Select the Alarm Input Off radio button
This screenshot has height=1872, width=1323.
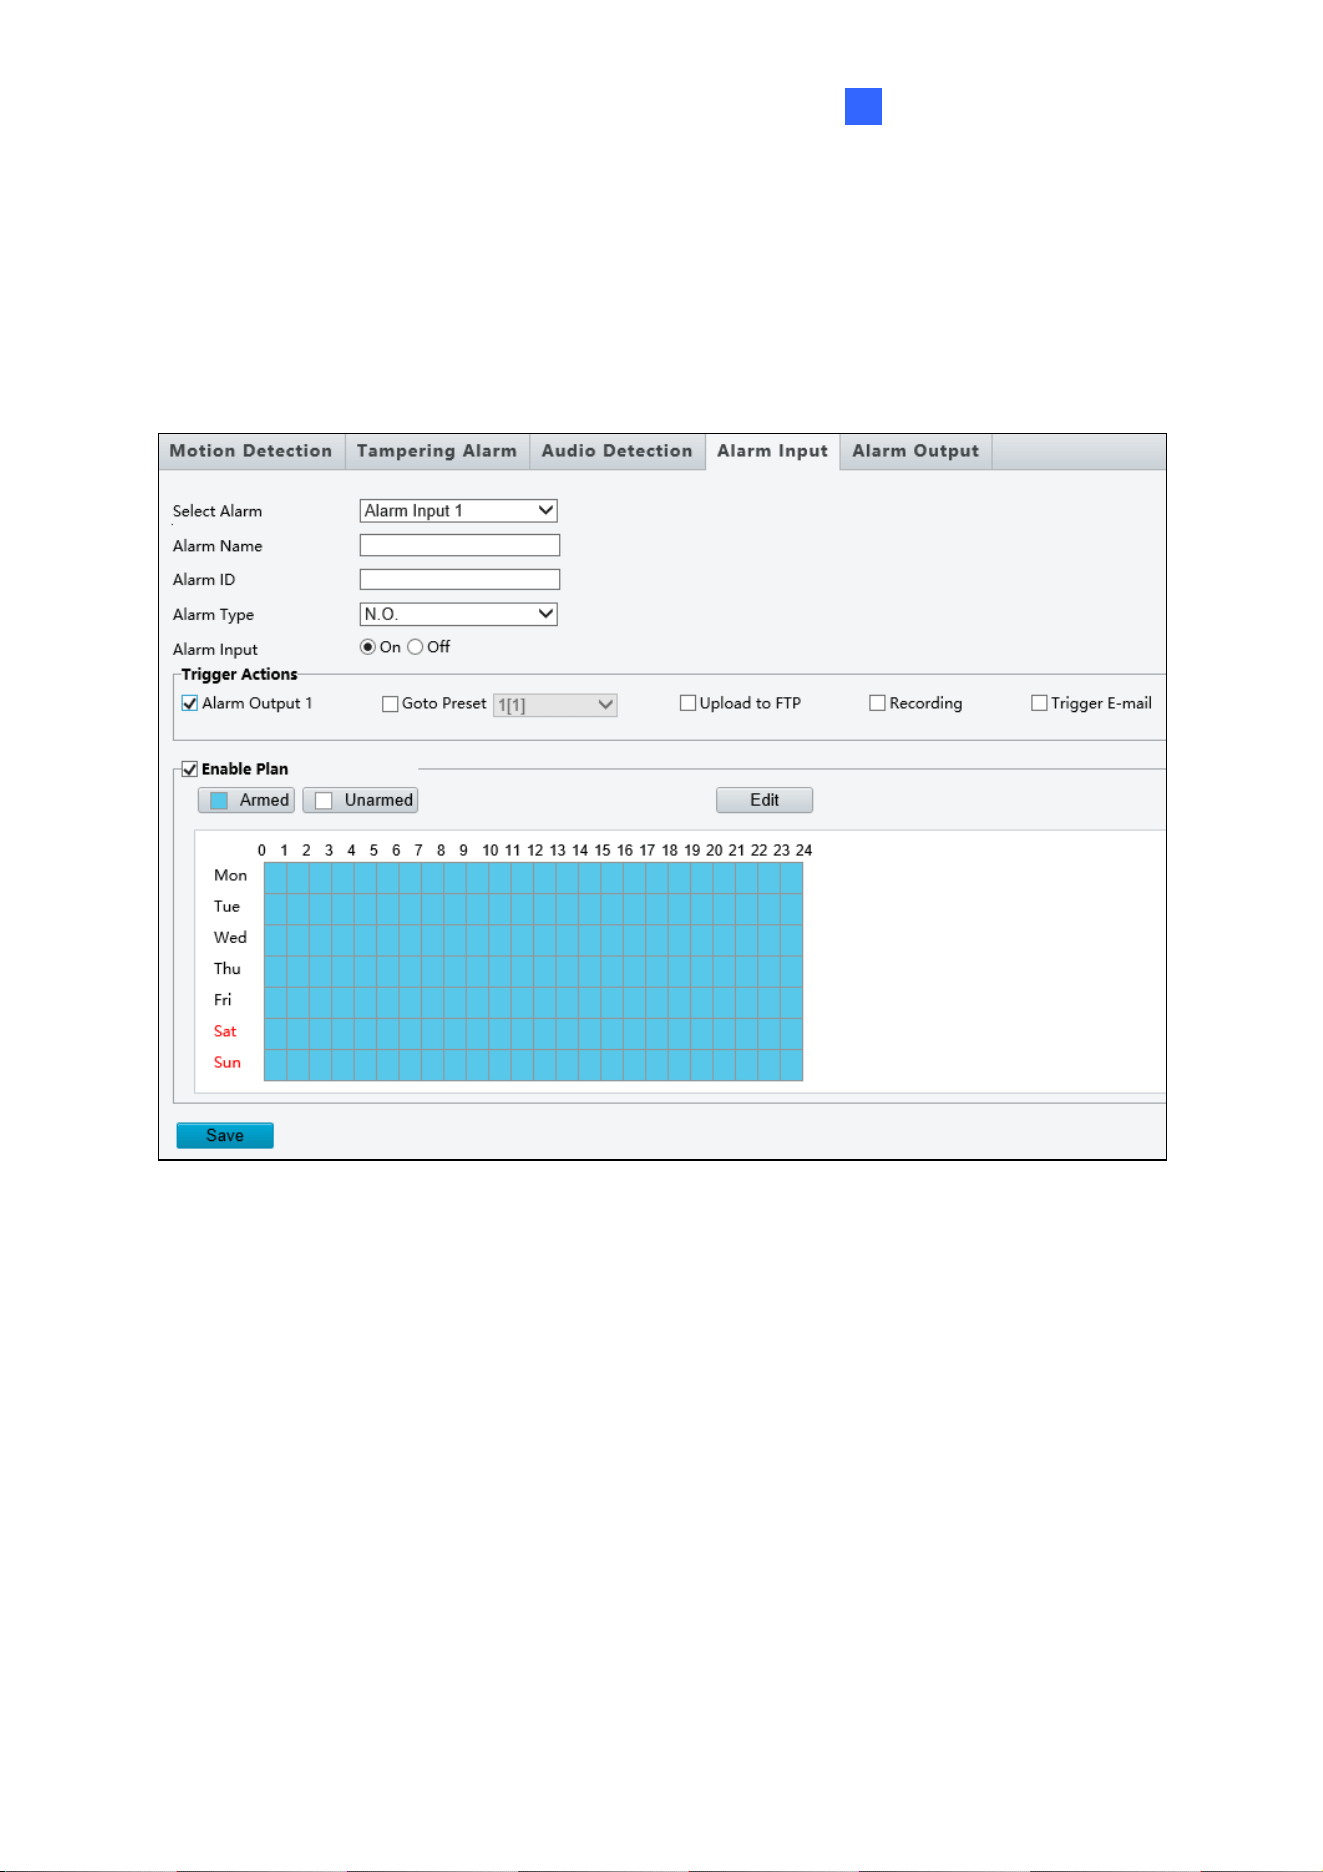click(415, 647)
